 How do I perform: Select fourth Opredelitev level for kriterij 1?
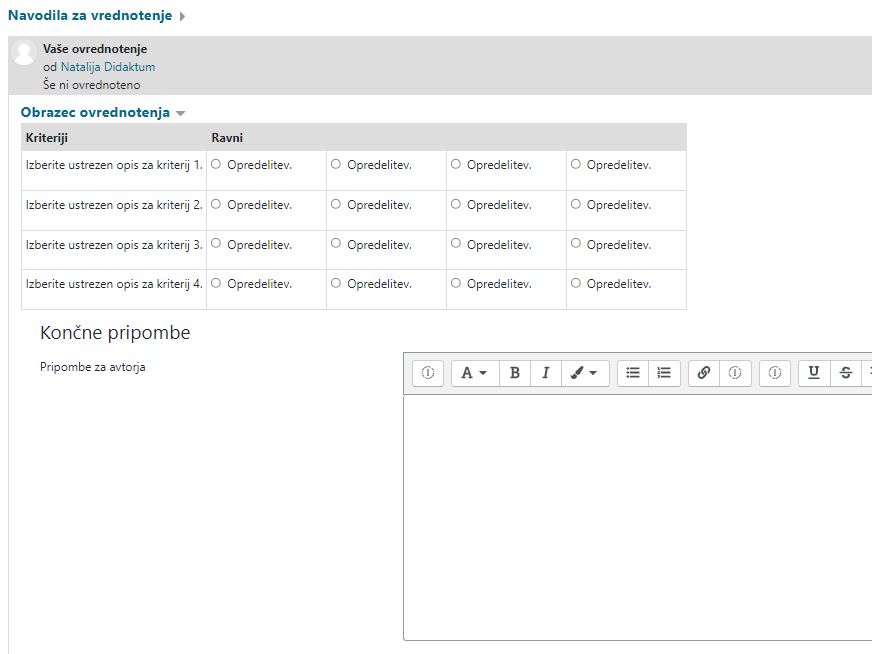(x=576, y=164)
